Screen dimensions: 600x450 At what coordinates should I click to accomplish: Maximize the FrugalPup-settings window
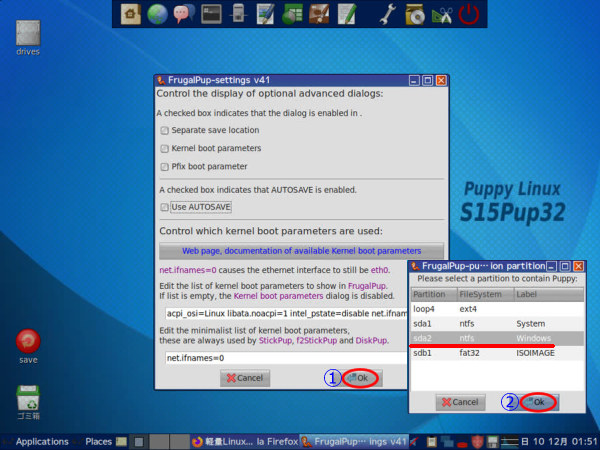427,80
